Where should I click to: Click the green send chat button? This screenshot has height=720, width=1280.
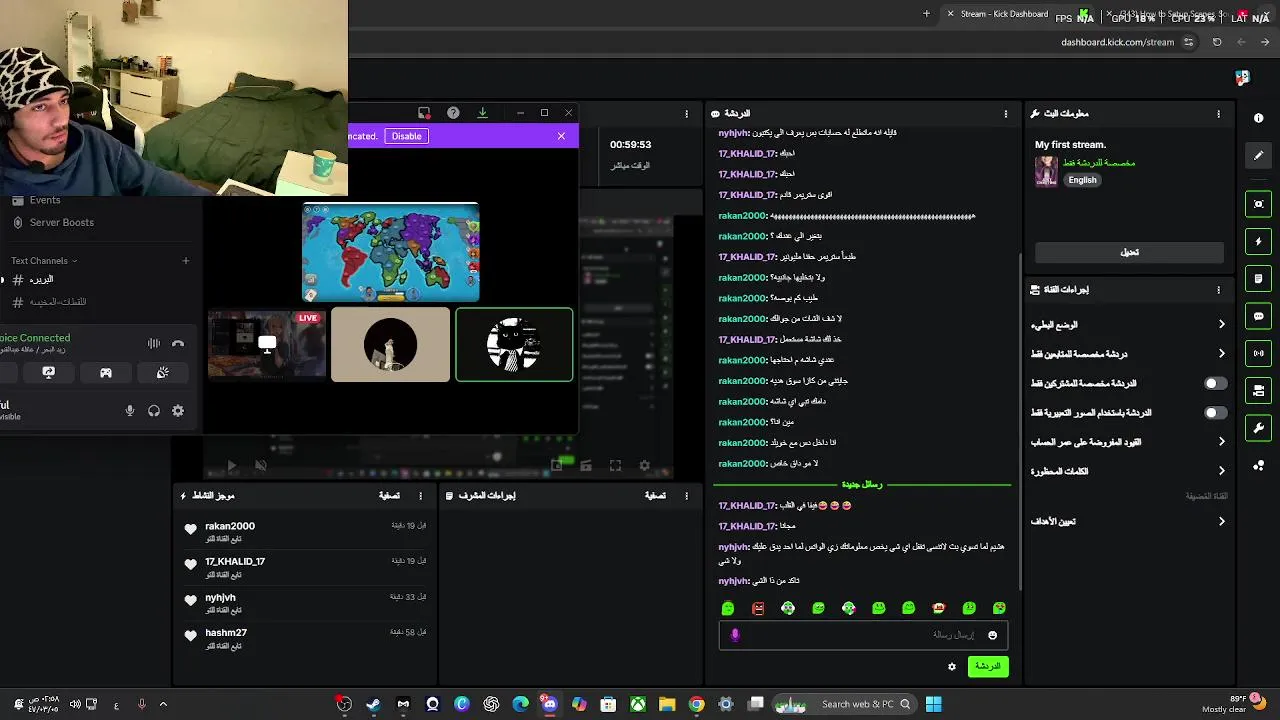click(988, 666)
